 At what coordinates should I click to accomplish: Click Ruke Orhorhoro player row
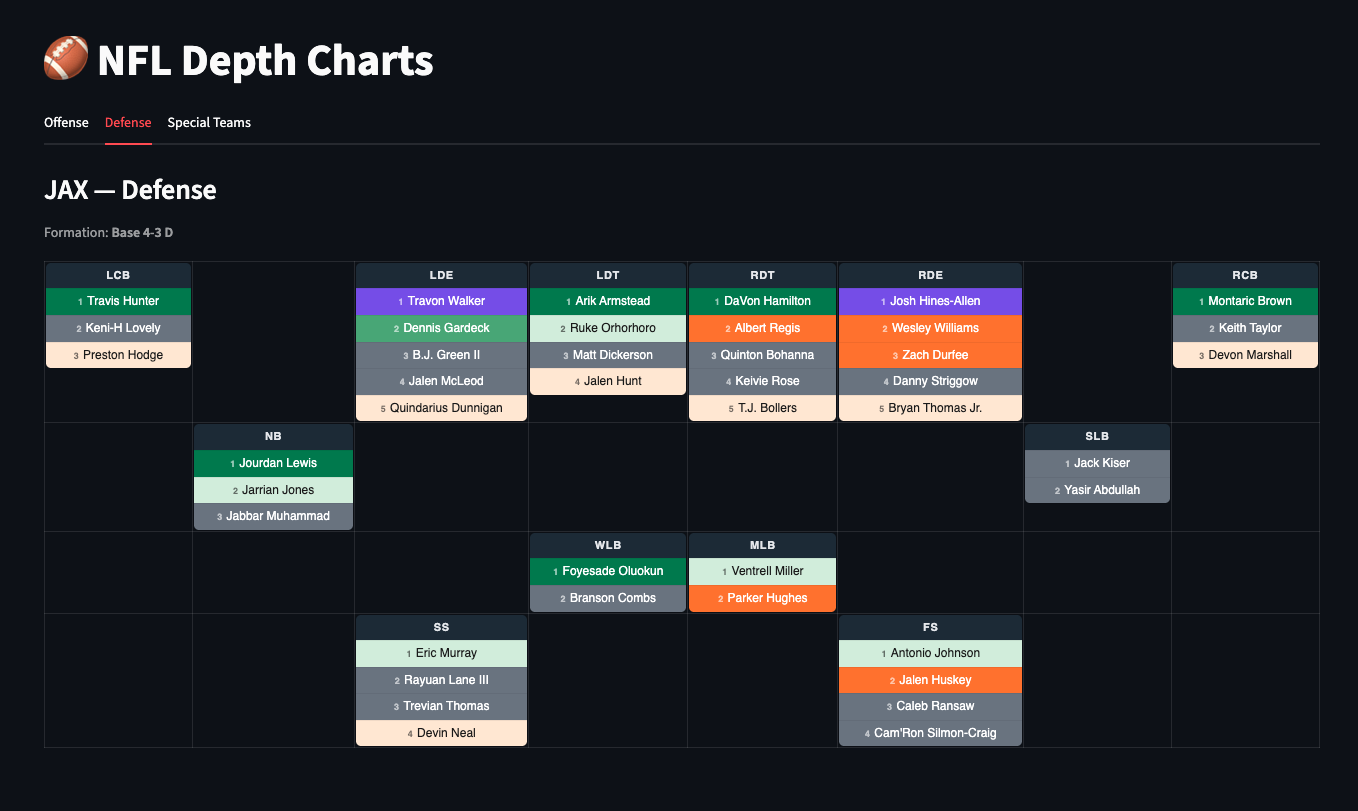[608, 328]
